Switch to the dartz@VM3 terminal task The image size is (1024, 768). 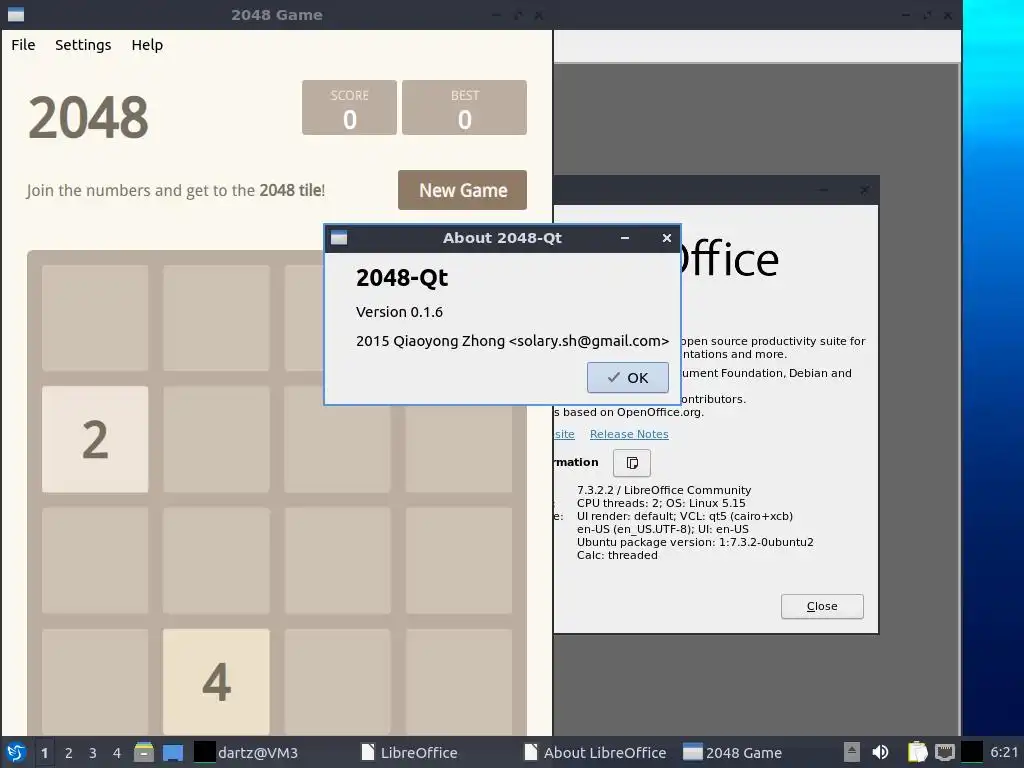coord(247,752)
